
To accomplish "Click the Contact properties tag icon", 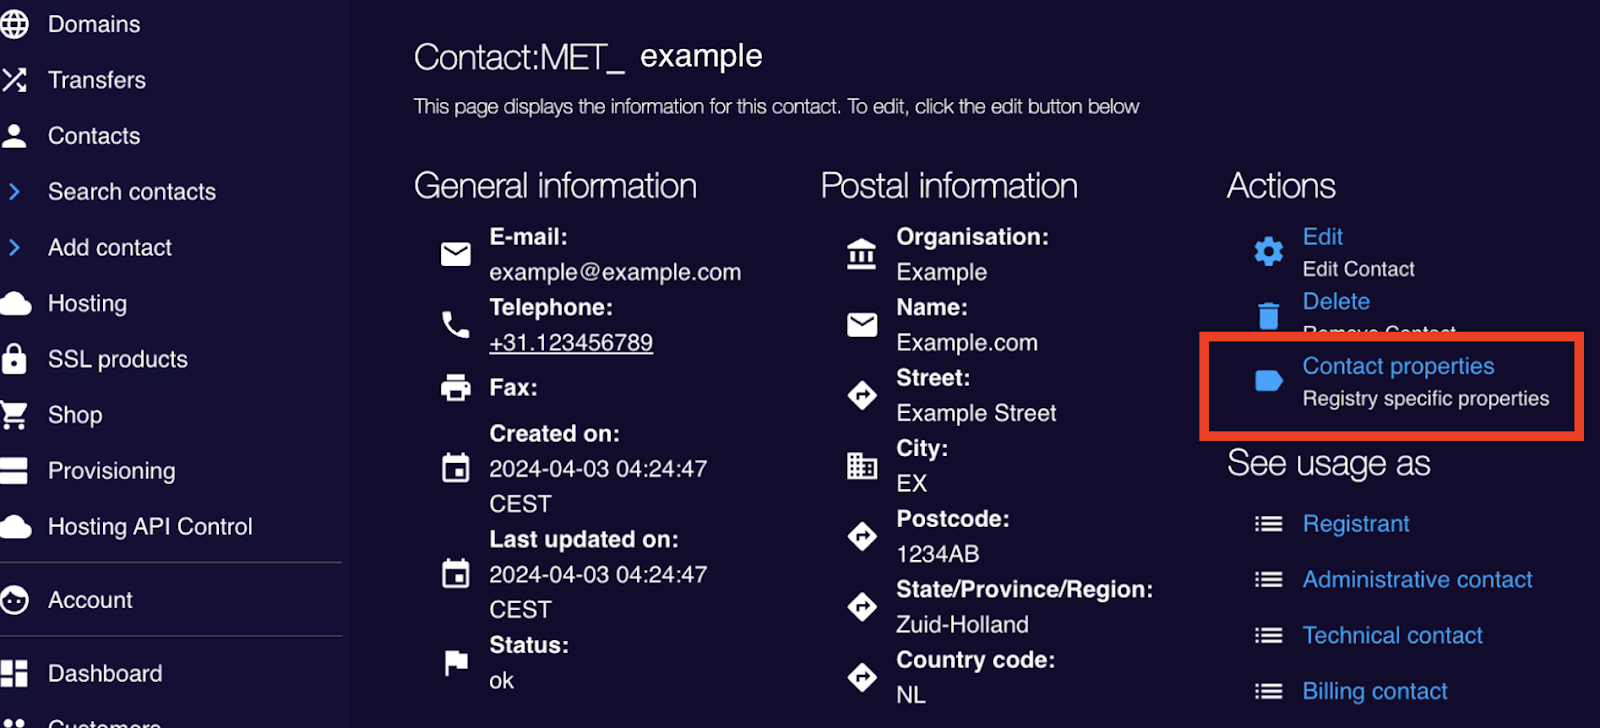I will [x=1268, y=381].
